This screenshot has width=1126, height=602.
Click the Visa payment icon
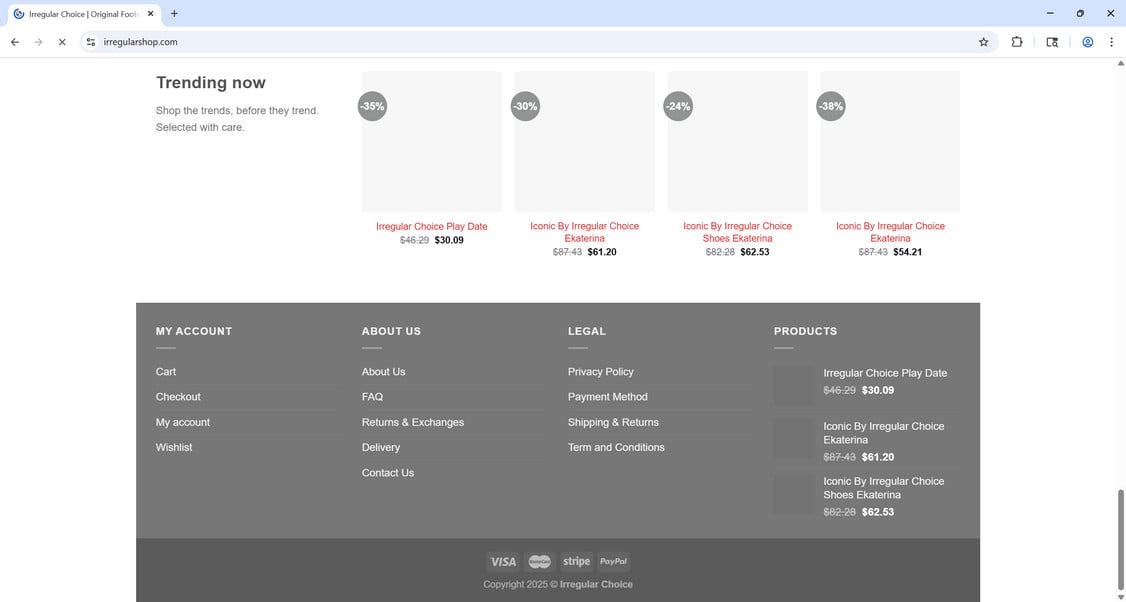pos(503,562)
